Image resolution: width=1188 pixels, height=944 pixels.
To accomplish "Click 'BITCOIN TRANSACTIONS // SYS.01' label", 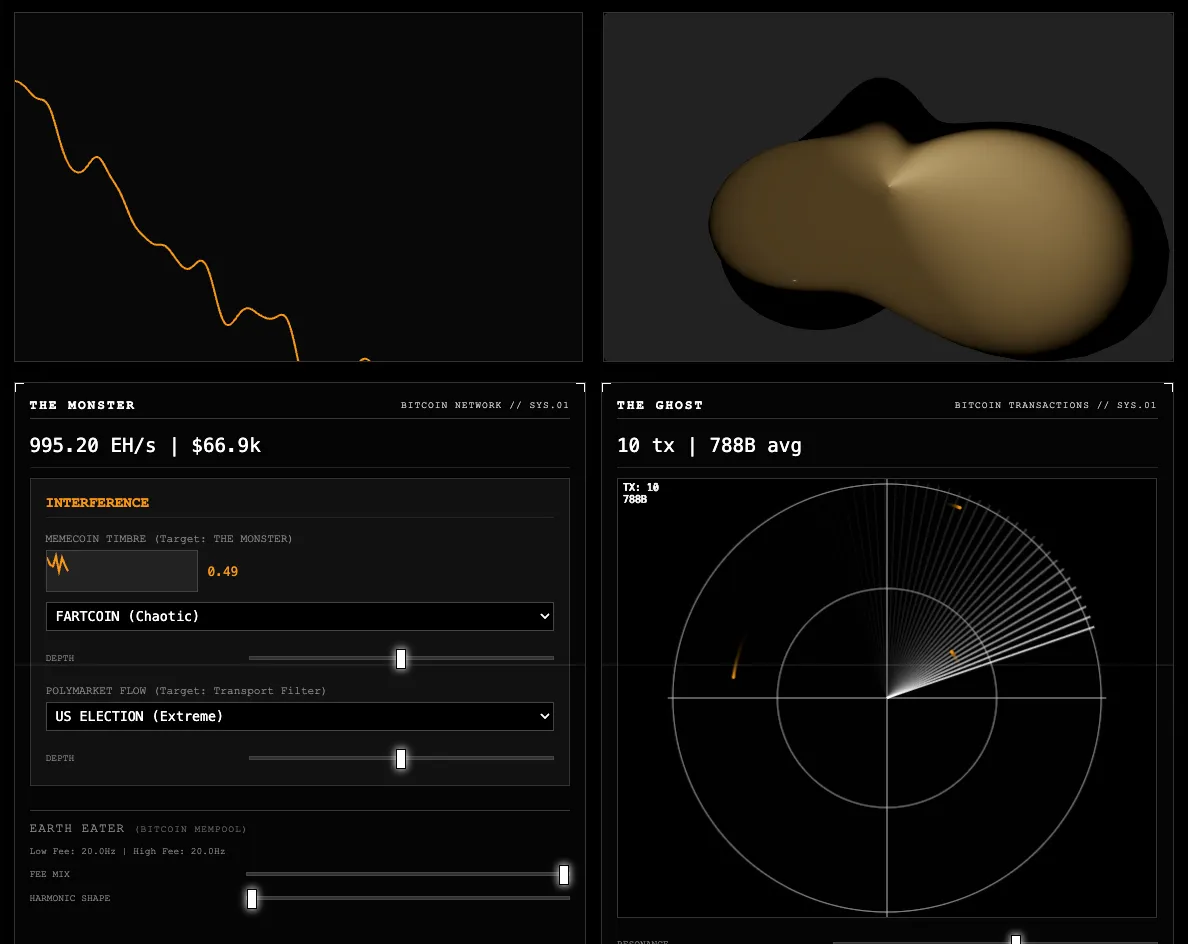I will click(1055, 405).
